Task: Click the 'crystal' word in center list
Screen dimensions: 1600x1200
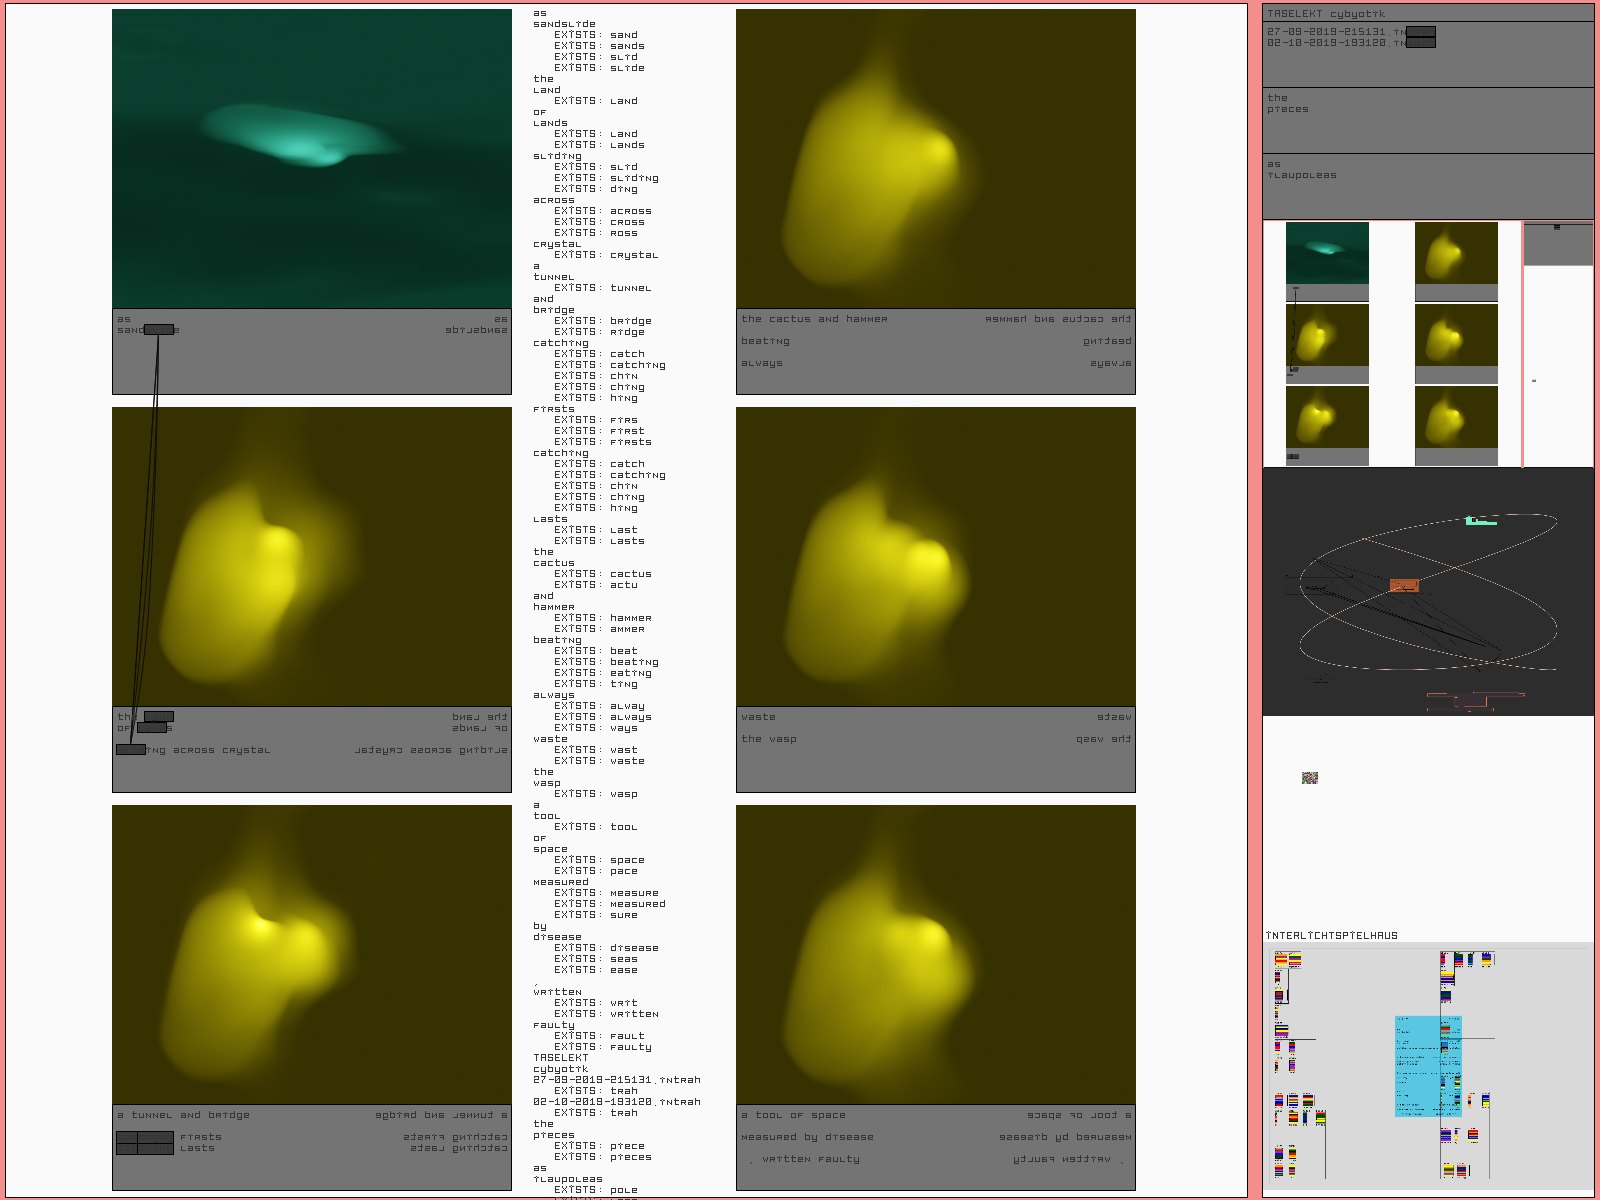Action: (x=556, y=244)
